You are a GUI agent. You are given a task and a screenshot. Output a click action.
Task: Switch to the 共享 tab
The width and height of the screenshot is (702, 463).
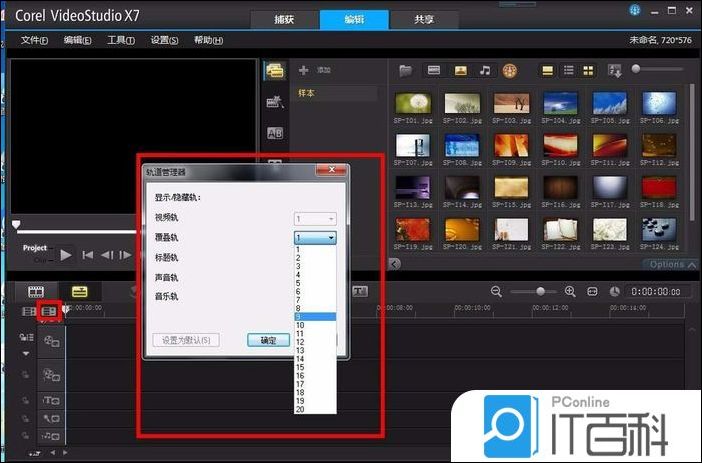pos(424,19)
